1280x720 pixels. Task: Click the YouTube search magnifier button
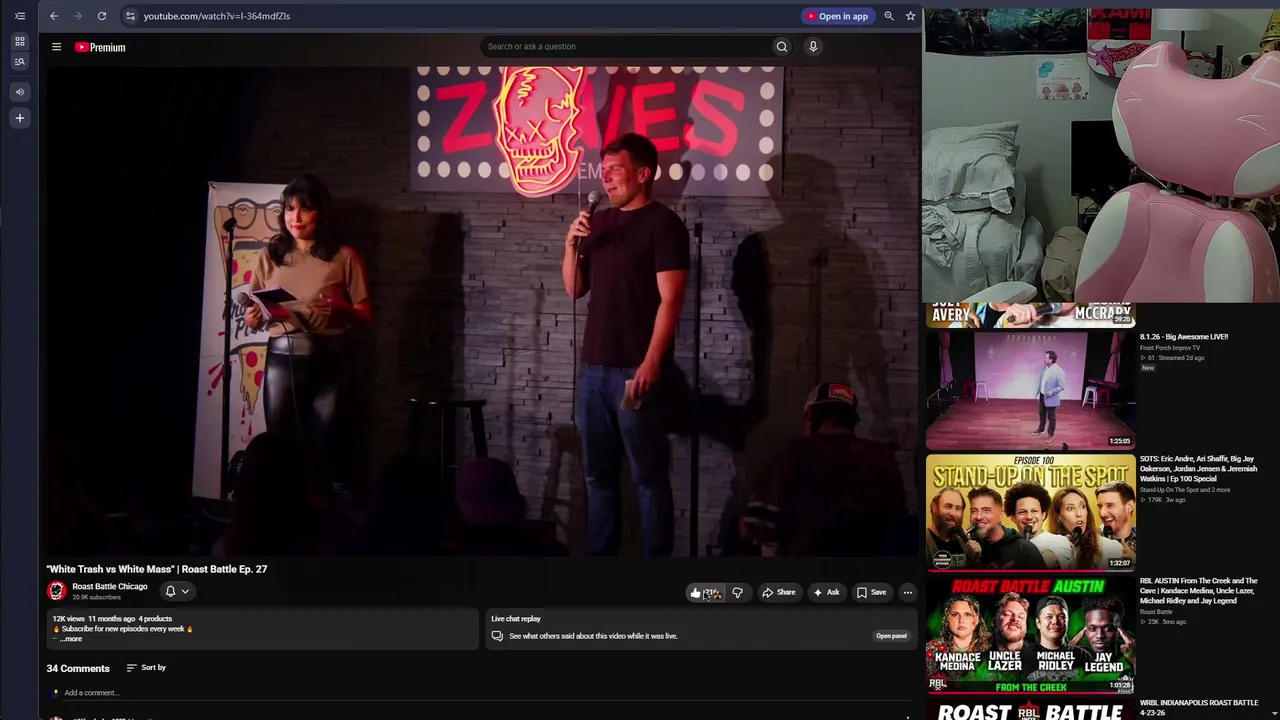pos(782,46)
